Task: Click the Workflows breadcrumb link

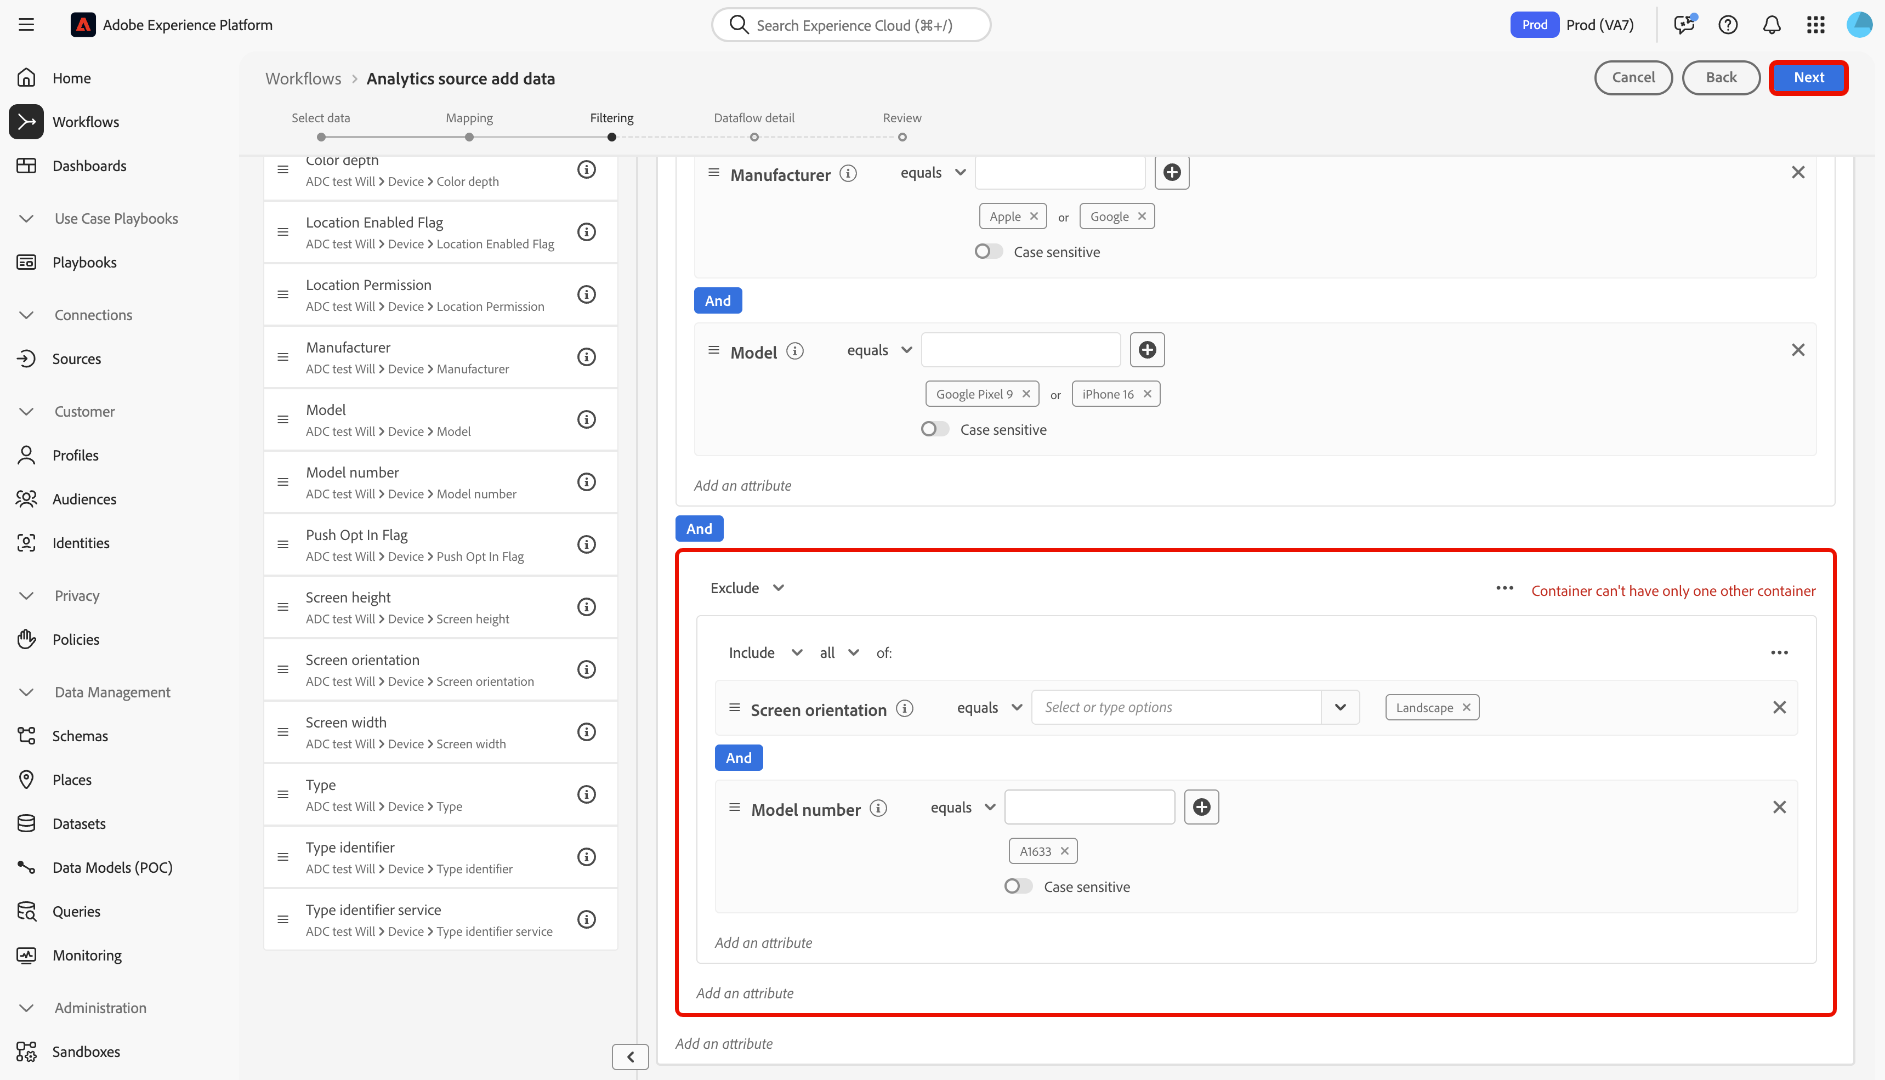Action: tap(303, 79)
